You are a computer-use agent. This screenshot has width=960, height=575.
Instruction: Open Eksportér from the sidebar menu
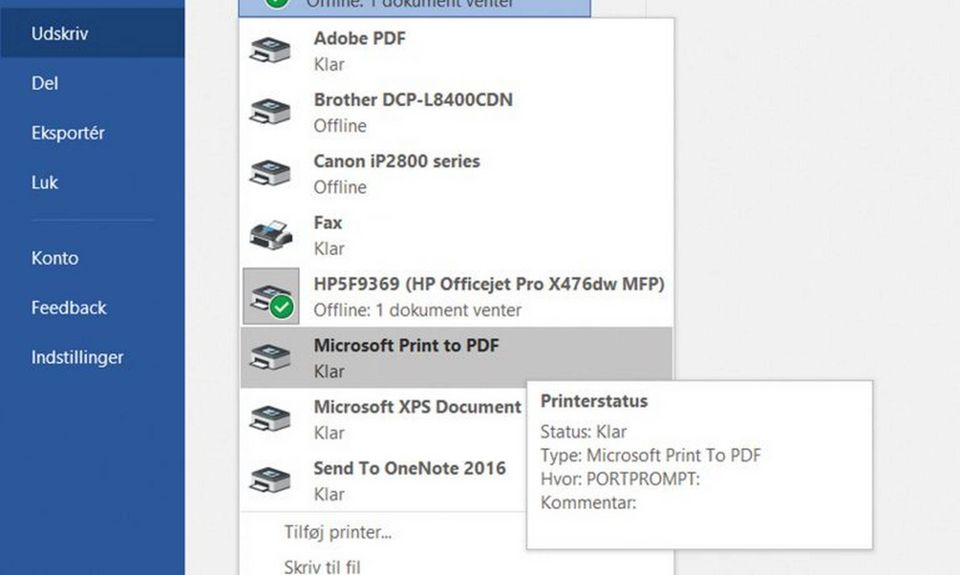pos(68,133)
